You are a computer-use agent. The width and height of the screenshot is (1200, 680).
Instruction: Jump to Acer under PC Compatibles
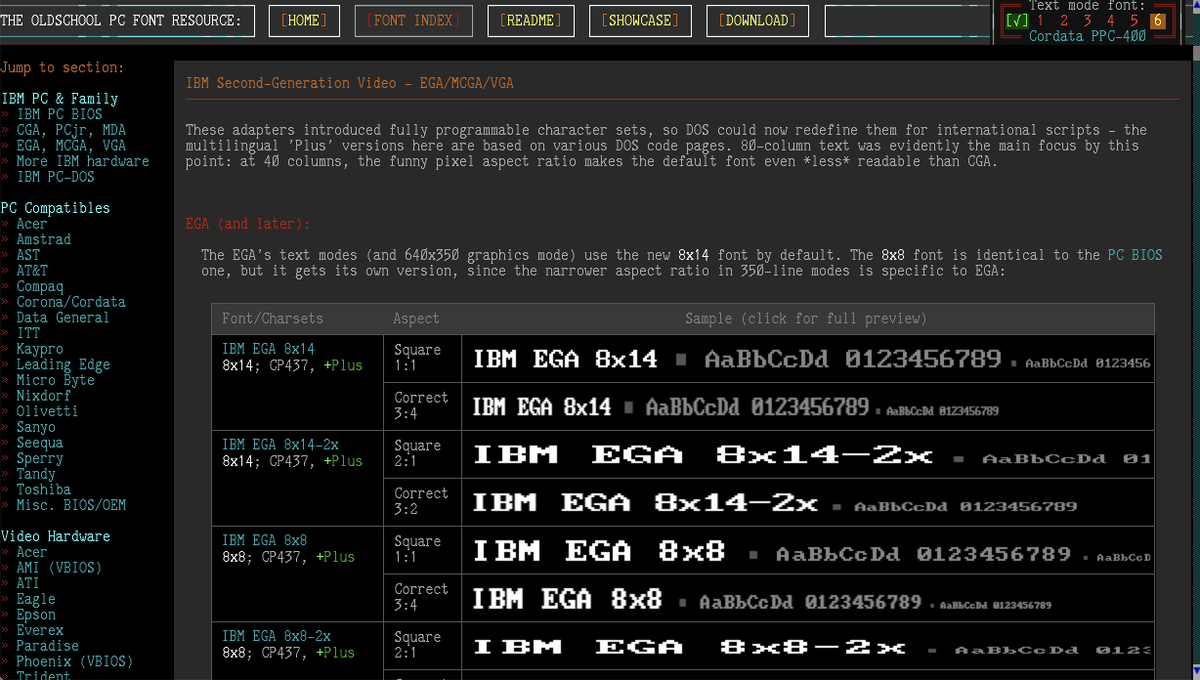click(x=31, y=224)
